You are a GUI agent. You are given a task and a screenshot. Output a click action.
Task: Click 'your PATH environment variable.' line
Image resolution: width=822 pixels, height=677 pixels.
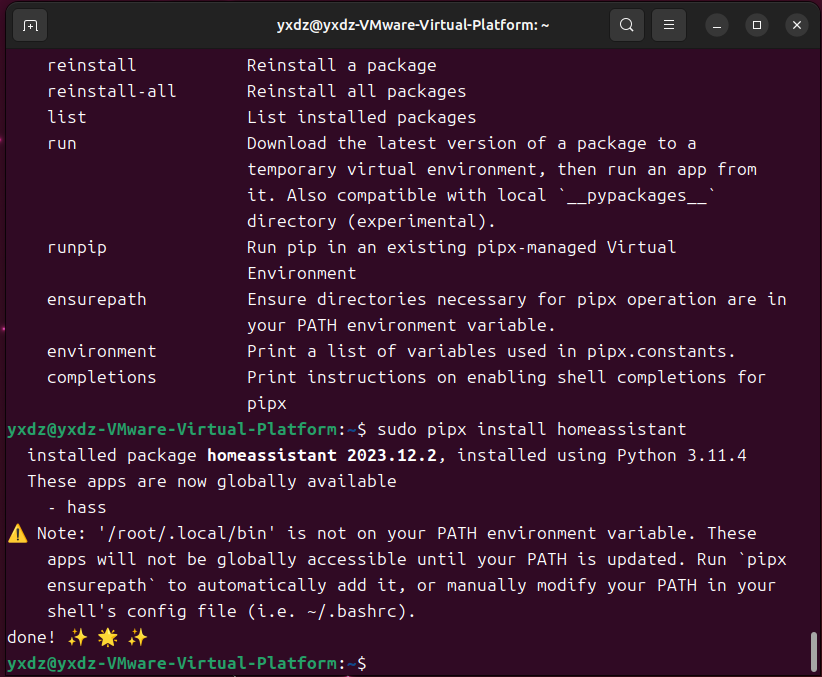point(401,326)
